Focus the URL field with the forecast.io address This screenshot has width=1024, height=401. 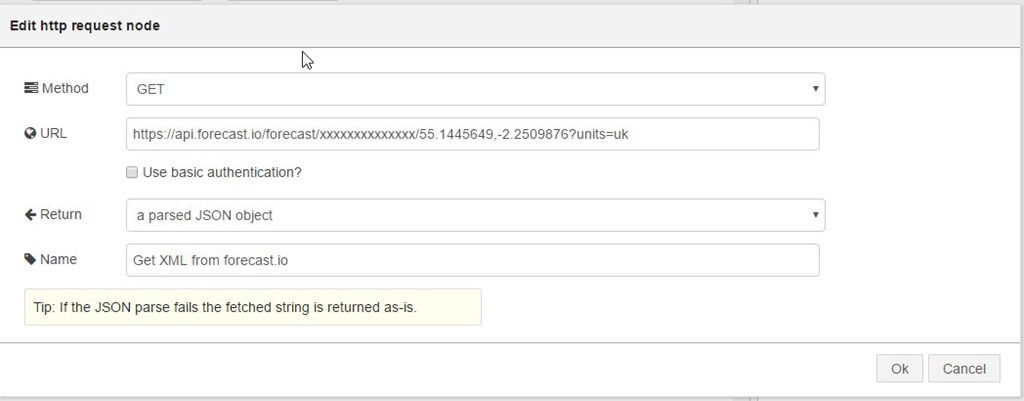coord(472,134)
